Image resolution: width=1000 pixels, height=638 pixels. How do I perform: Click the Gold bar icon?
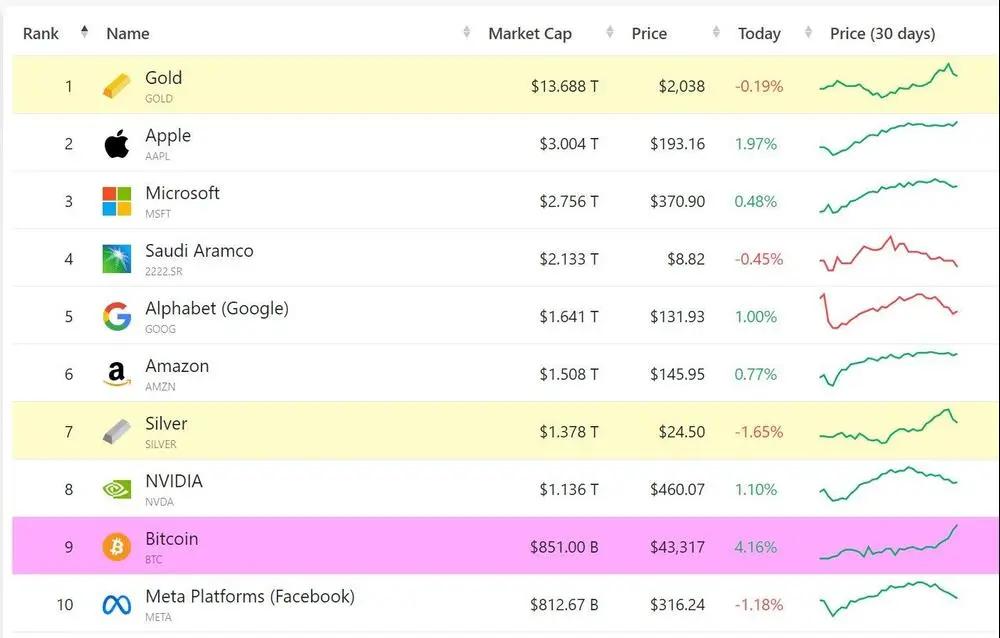tap(117, 86)
